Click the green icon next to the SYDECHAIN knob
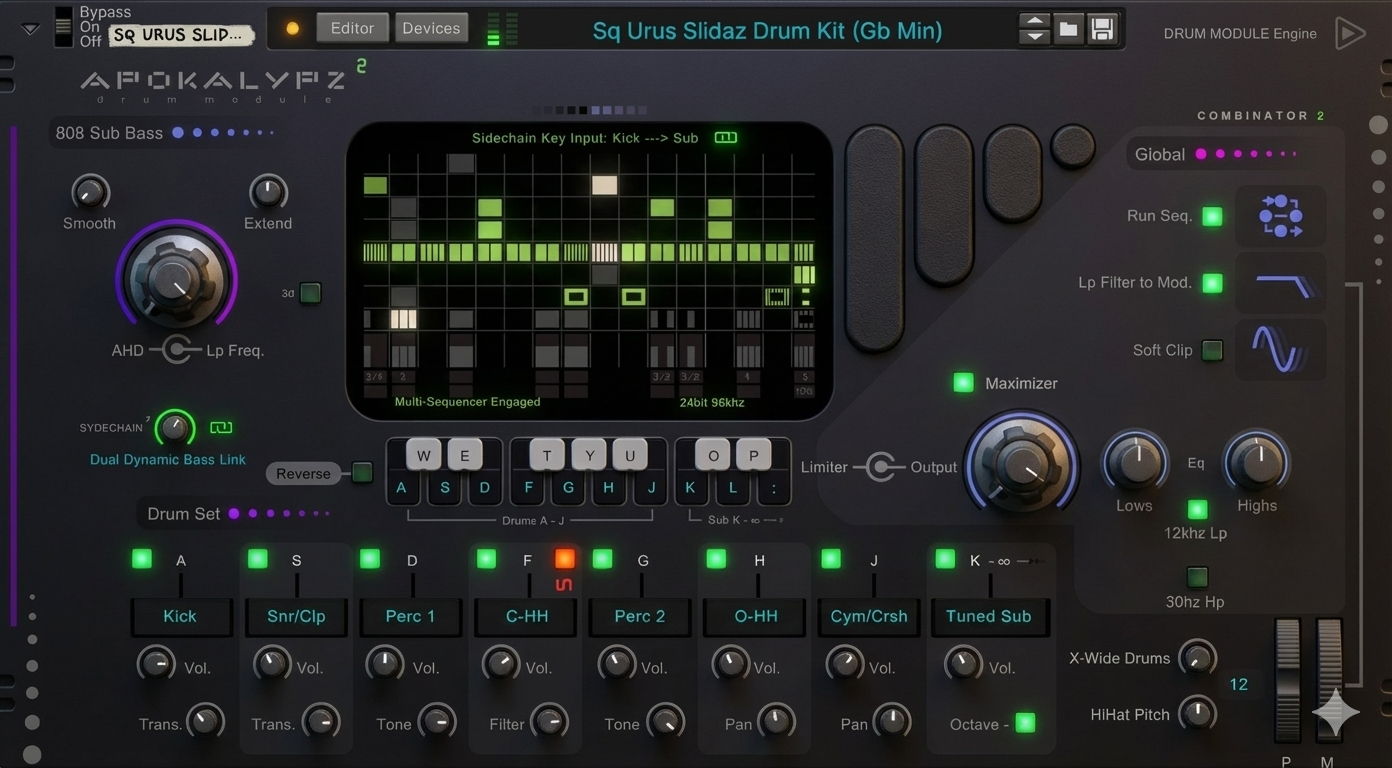Viewport: 1392px width, 768px height. pos(221,428)
